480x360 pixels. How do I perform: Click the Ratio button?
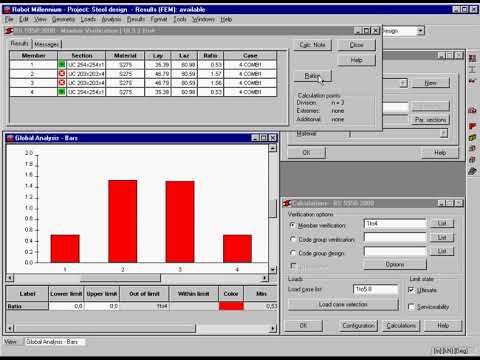(x=312, y=76)
